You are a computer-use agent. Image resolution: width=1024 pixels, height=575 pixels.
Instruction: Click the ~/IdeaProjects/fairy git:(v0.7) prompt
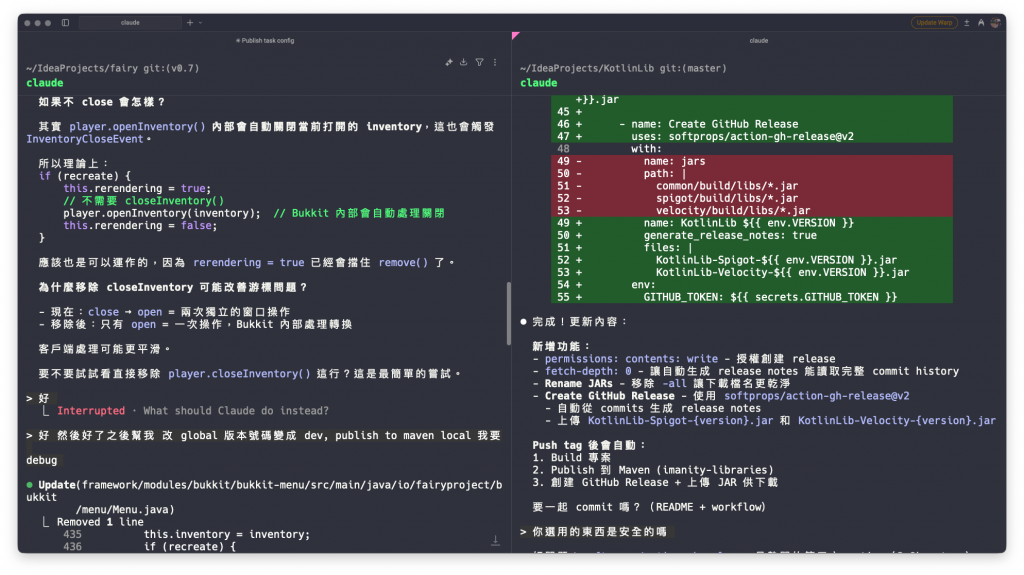(112, 68)
